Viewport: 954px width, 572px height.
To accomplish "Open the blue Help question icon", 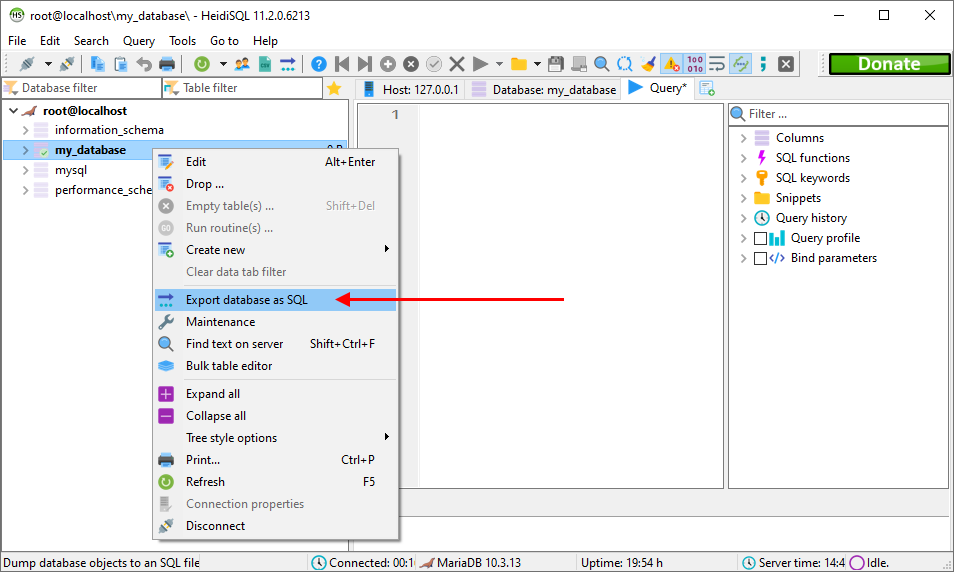I will [x=319, y=64].
